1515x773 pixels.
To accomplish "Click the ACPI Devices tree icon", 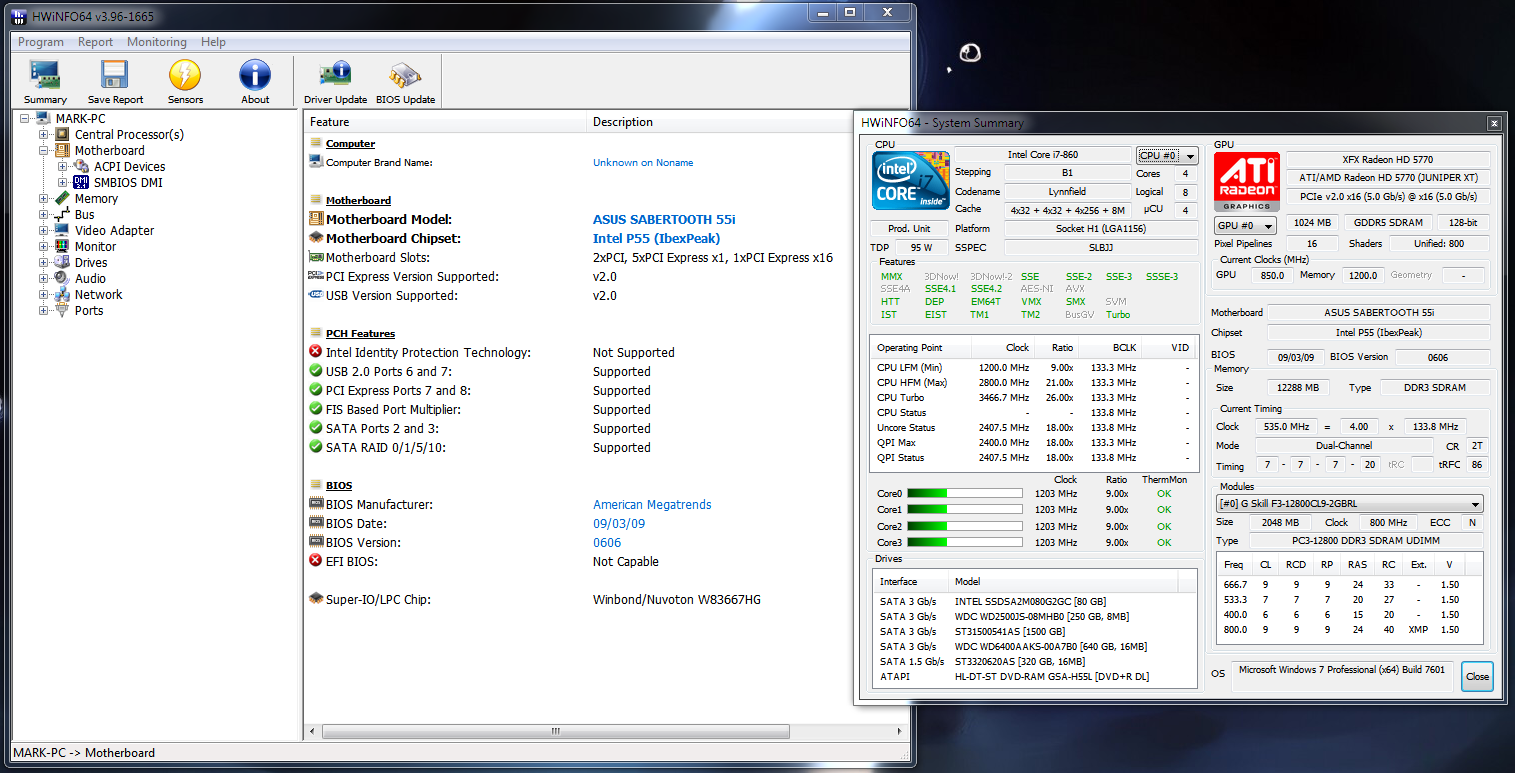I will 82,167.
